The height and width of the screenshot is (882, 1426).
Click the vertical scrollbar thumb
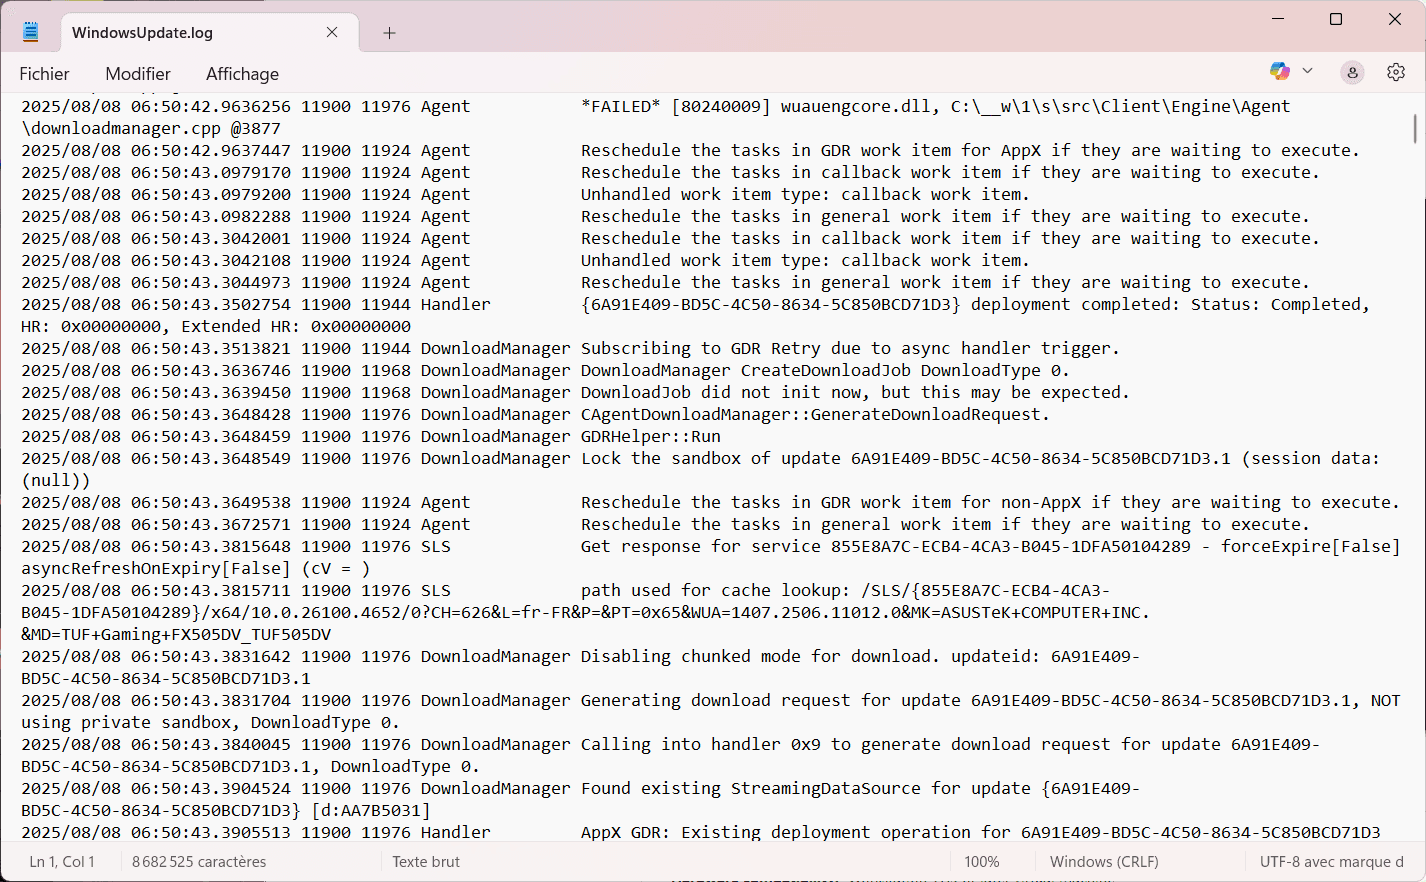pyautogui.click(x=1414, y=128)
